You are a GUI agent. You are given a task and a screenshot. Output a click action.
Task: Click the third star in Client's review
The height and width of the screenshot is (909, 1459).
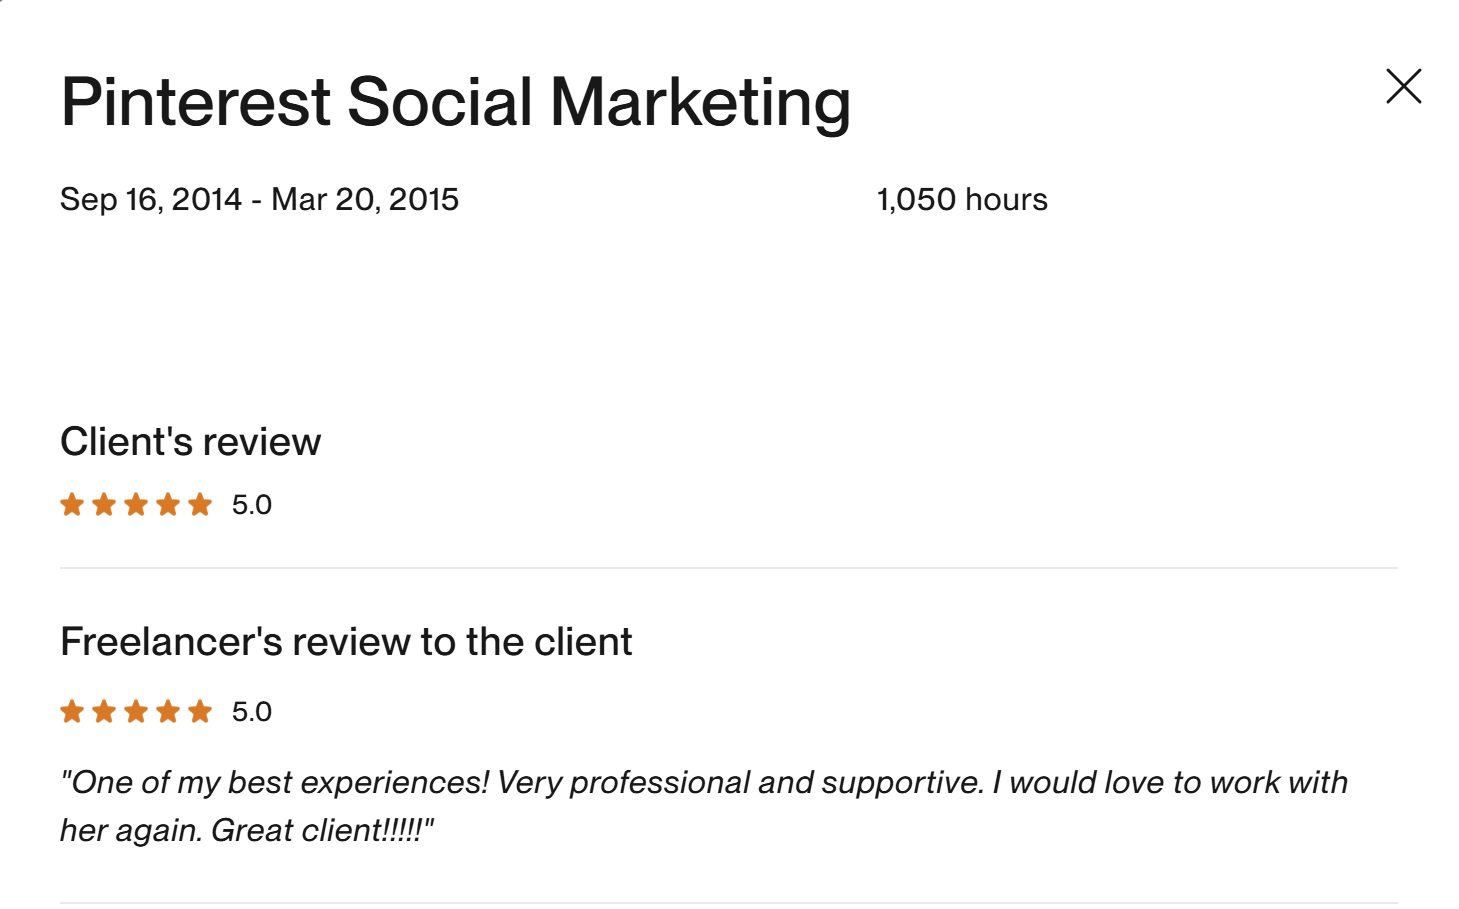[136, 505]
